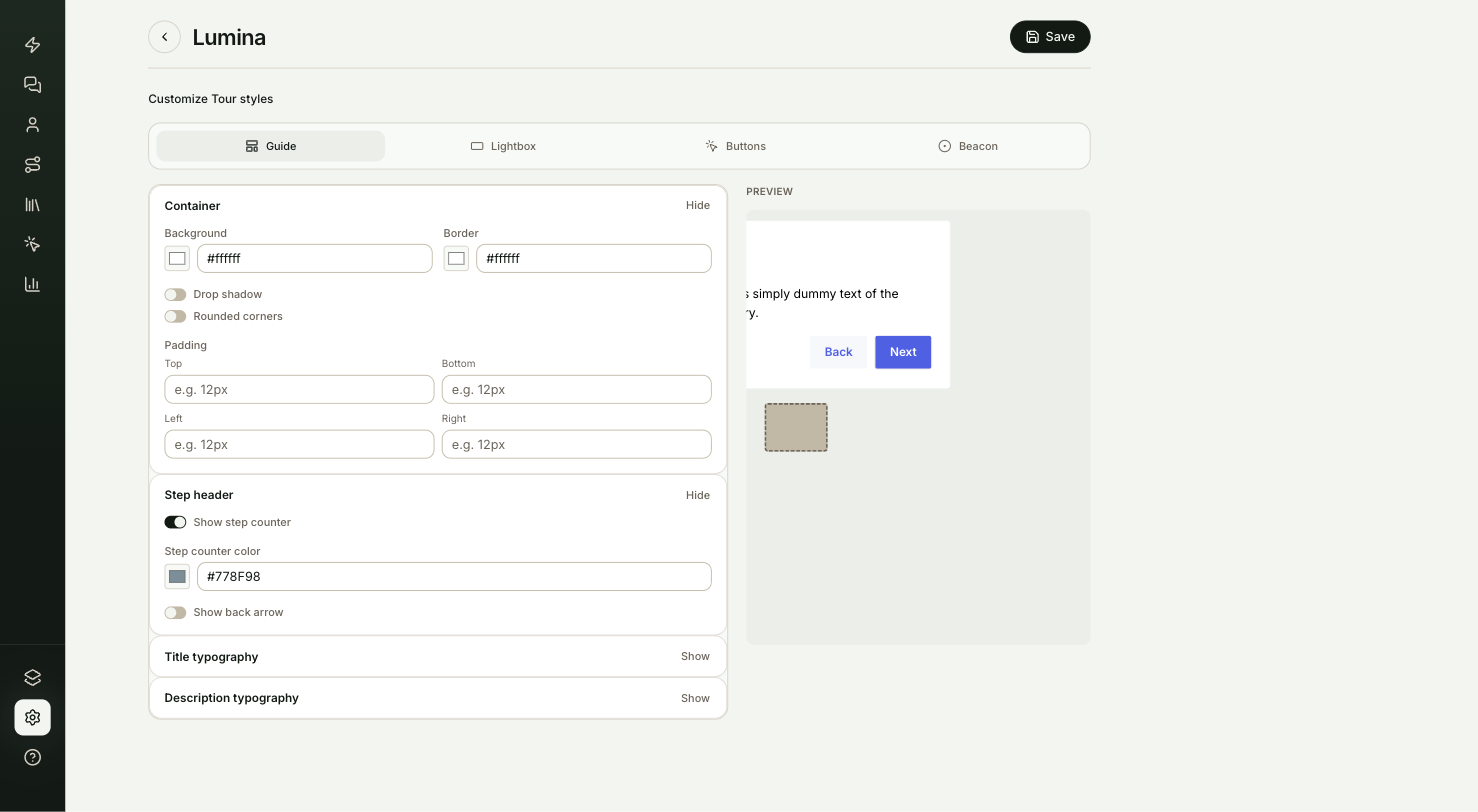Open the bar chart analytics sidebar icon

point(32,284)
